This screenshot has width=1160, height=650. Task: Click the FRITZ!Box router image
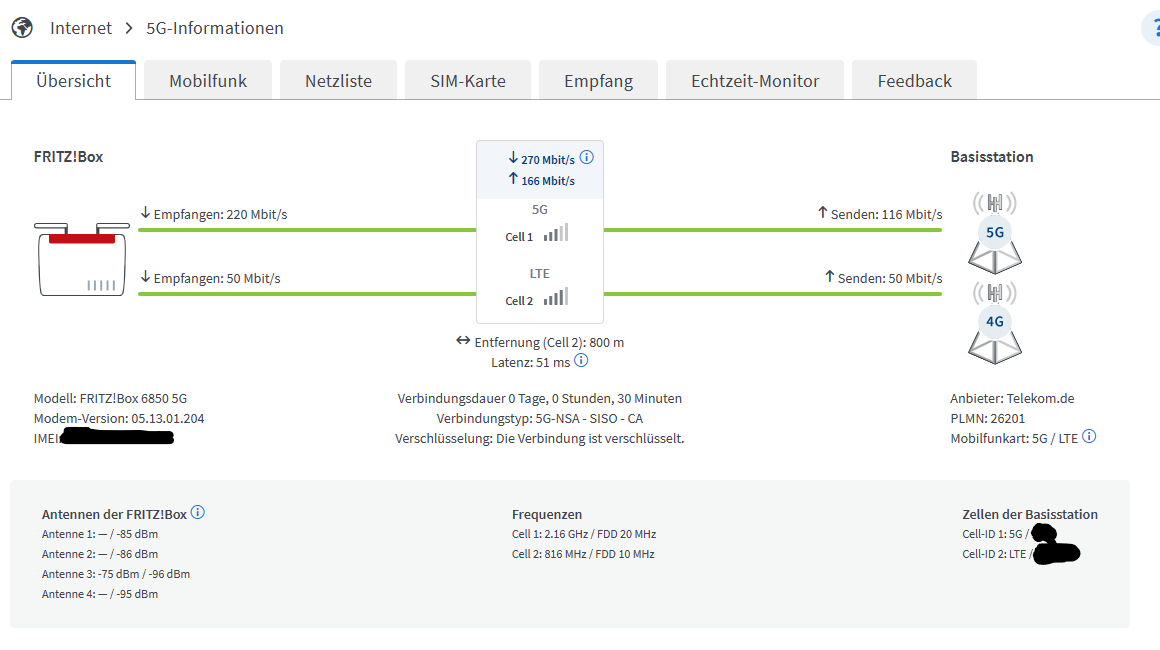click(84, 259)
